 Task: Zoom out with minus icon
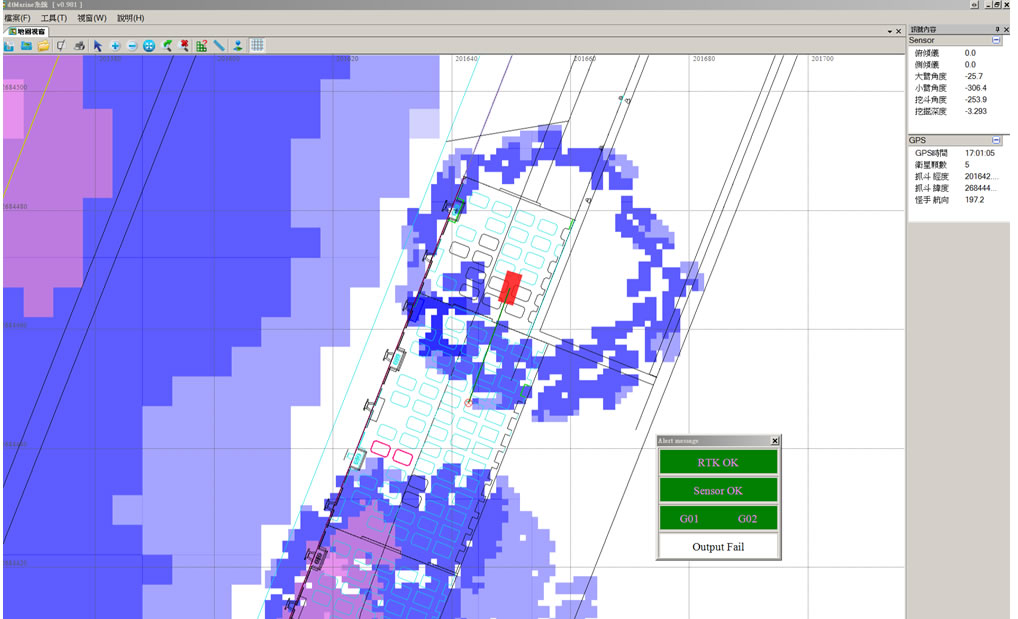pyautogui.click(x=132, y=45)
